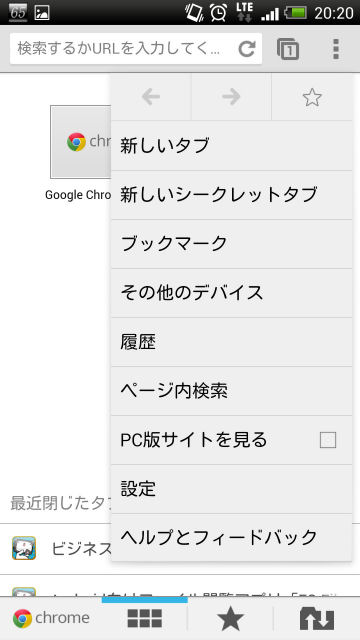The height and width of the screenshot is (640, 360).
Task: Open ヘルプとフィードバック menu entry
Action: pyautogui.click(x=231, y=538)
